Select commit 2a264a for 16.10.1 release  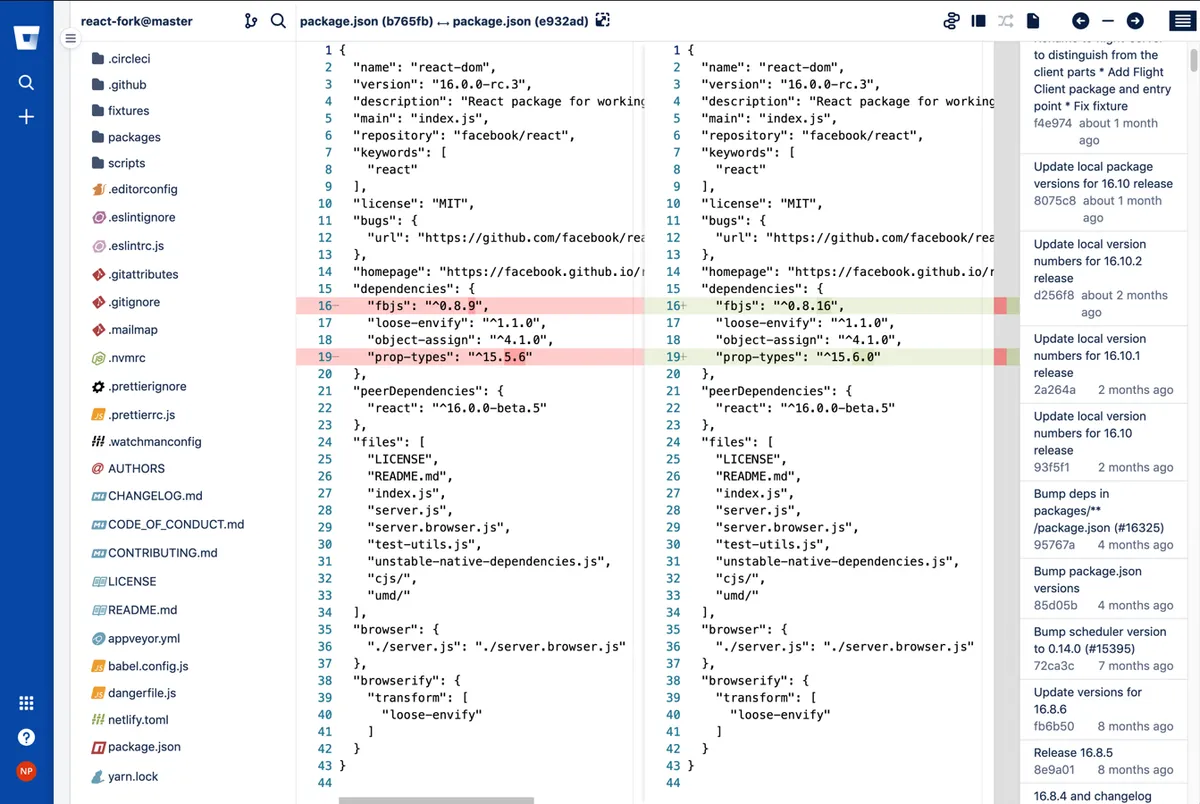coord(1104,364)
